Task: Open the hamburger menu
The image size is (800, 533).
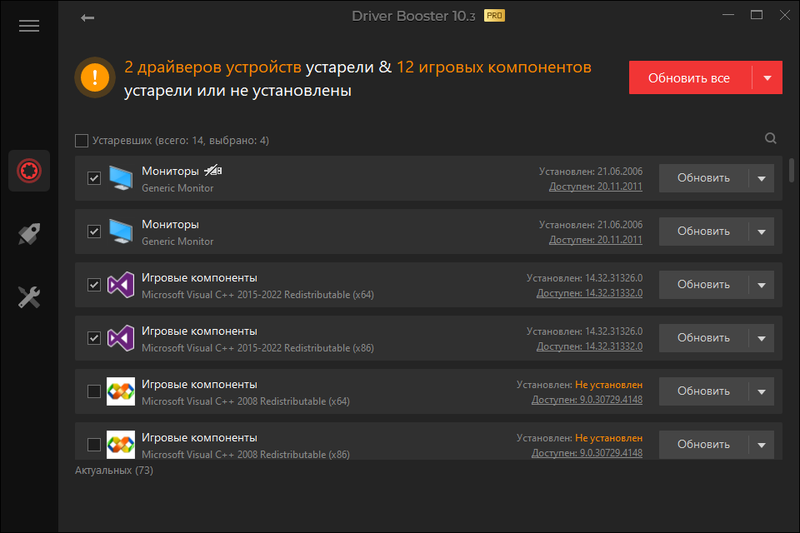Action: click(x=29, y=26)
